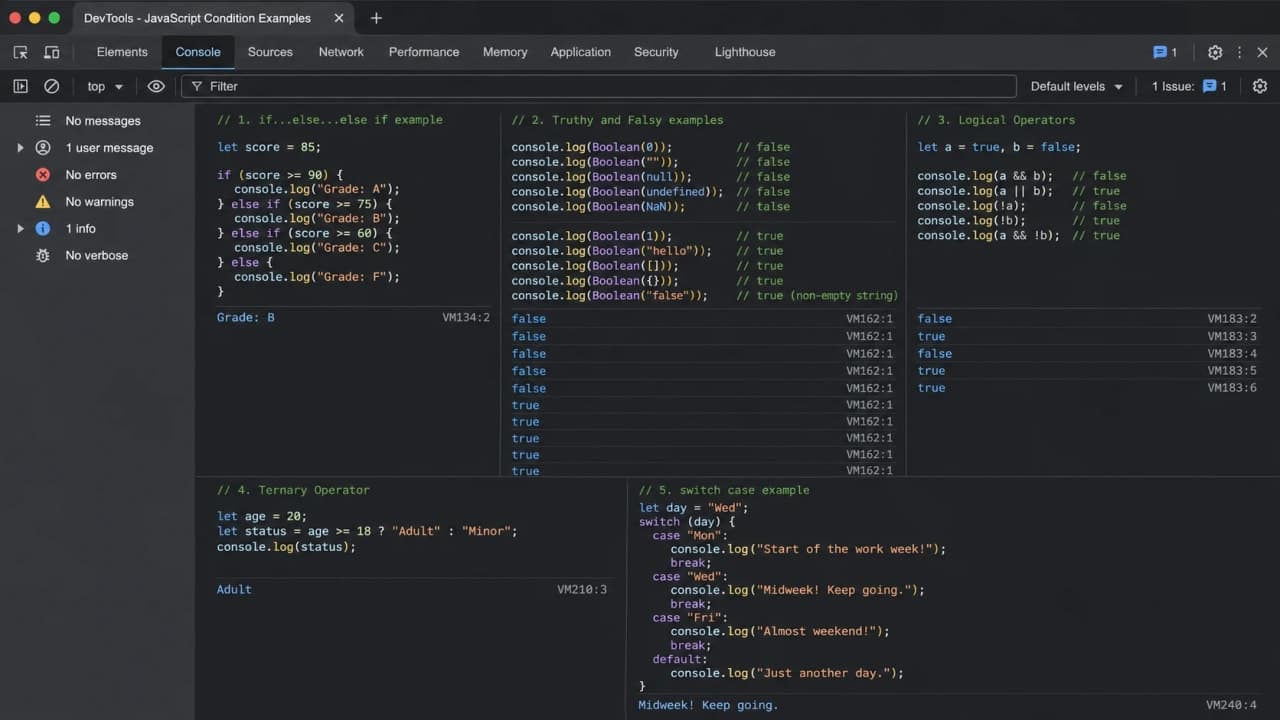This screenshot has height=720, width=1280.
Task: Click the macOS green maximize window button
Action: 54,18
